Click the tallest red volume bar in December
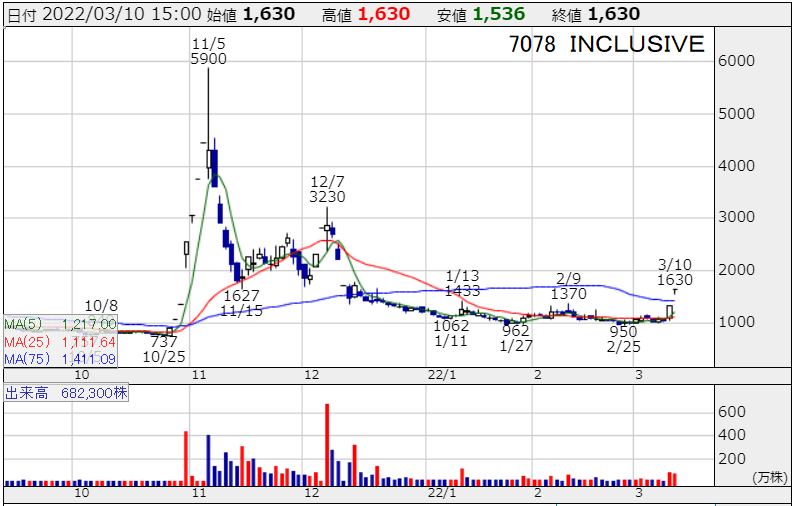This screenshot has width=794, height=506. (x=327, y=444)
